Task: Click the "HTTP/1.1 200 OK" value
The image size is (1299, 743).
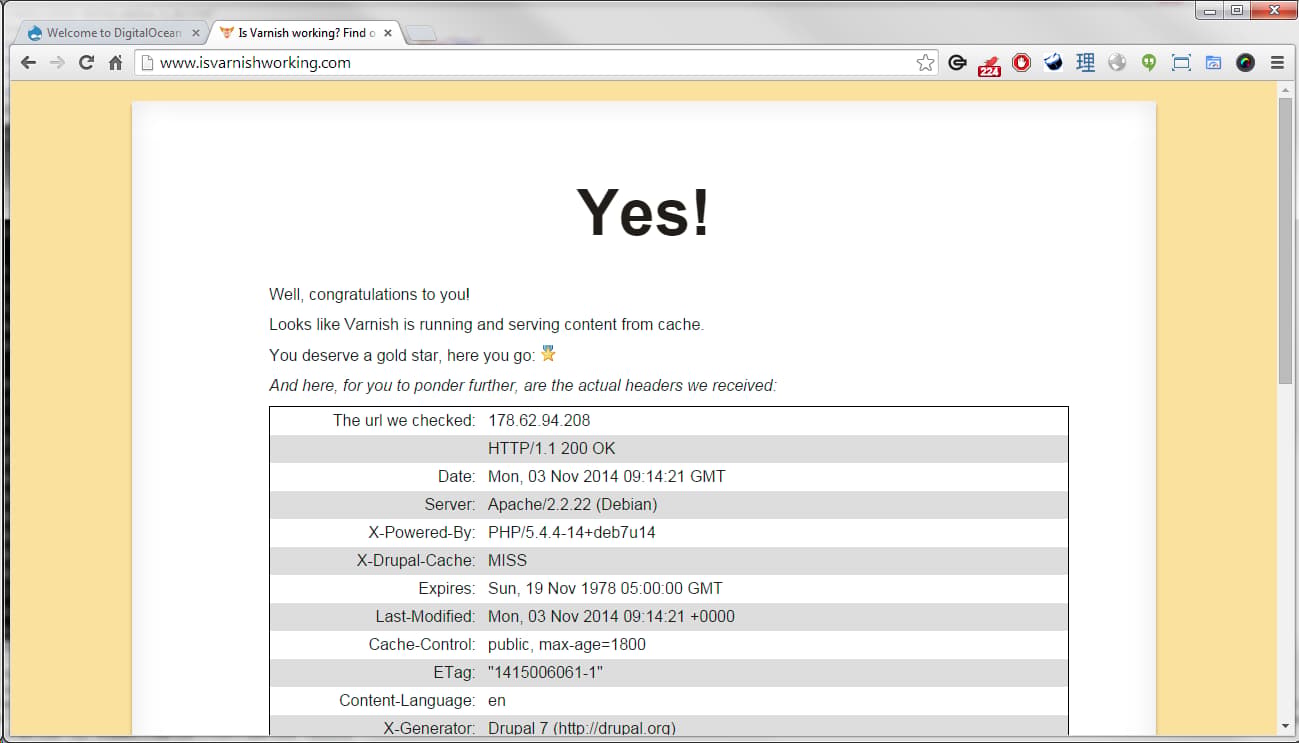Action: click(x=552, y=449)
